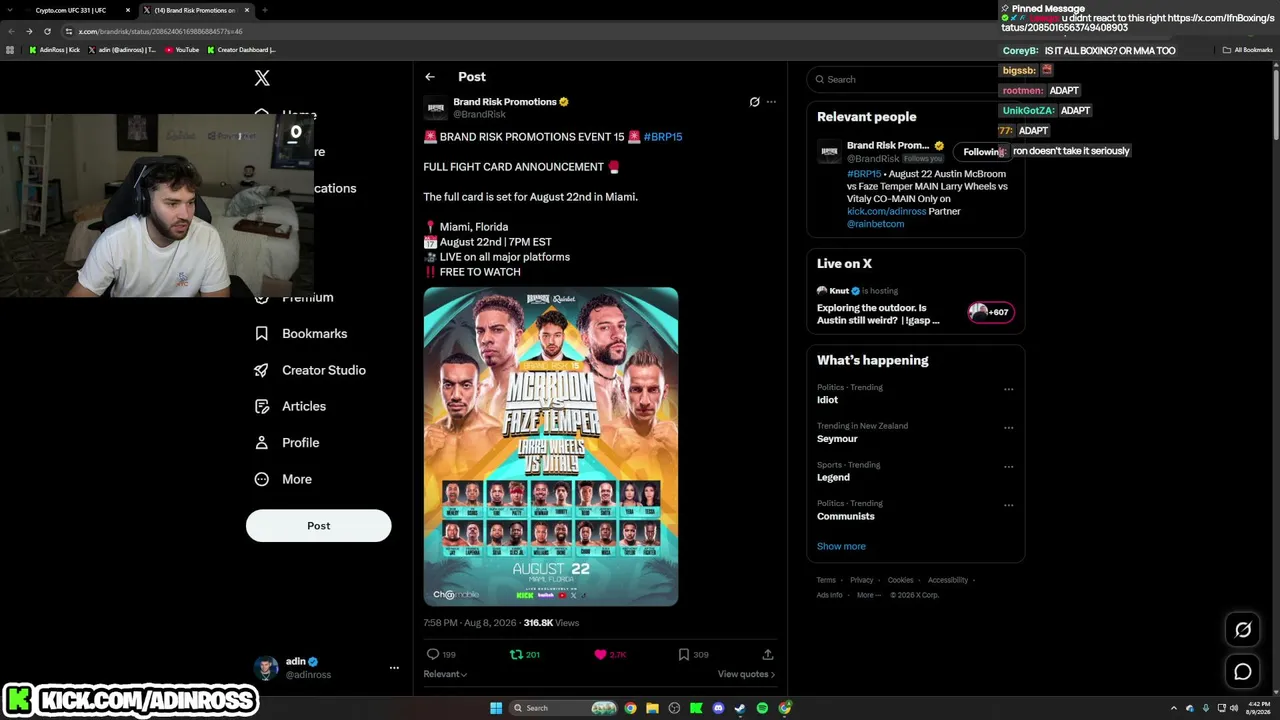Open the floating Messages chat button
1280x720 pixels.
coord(1243,672)
